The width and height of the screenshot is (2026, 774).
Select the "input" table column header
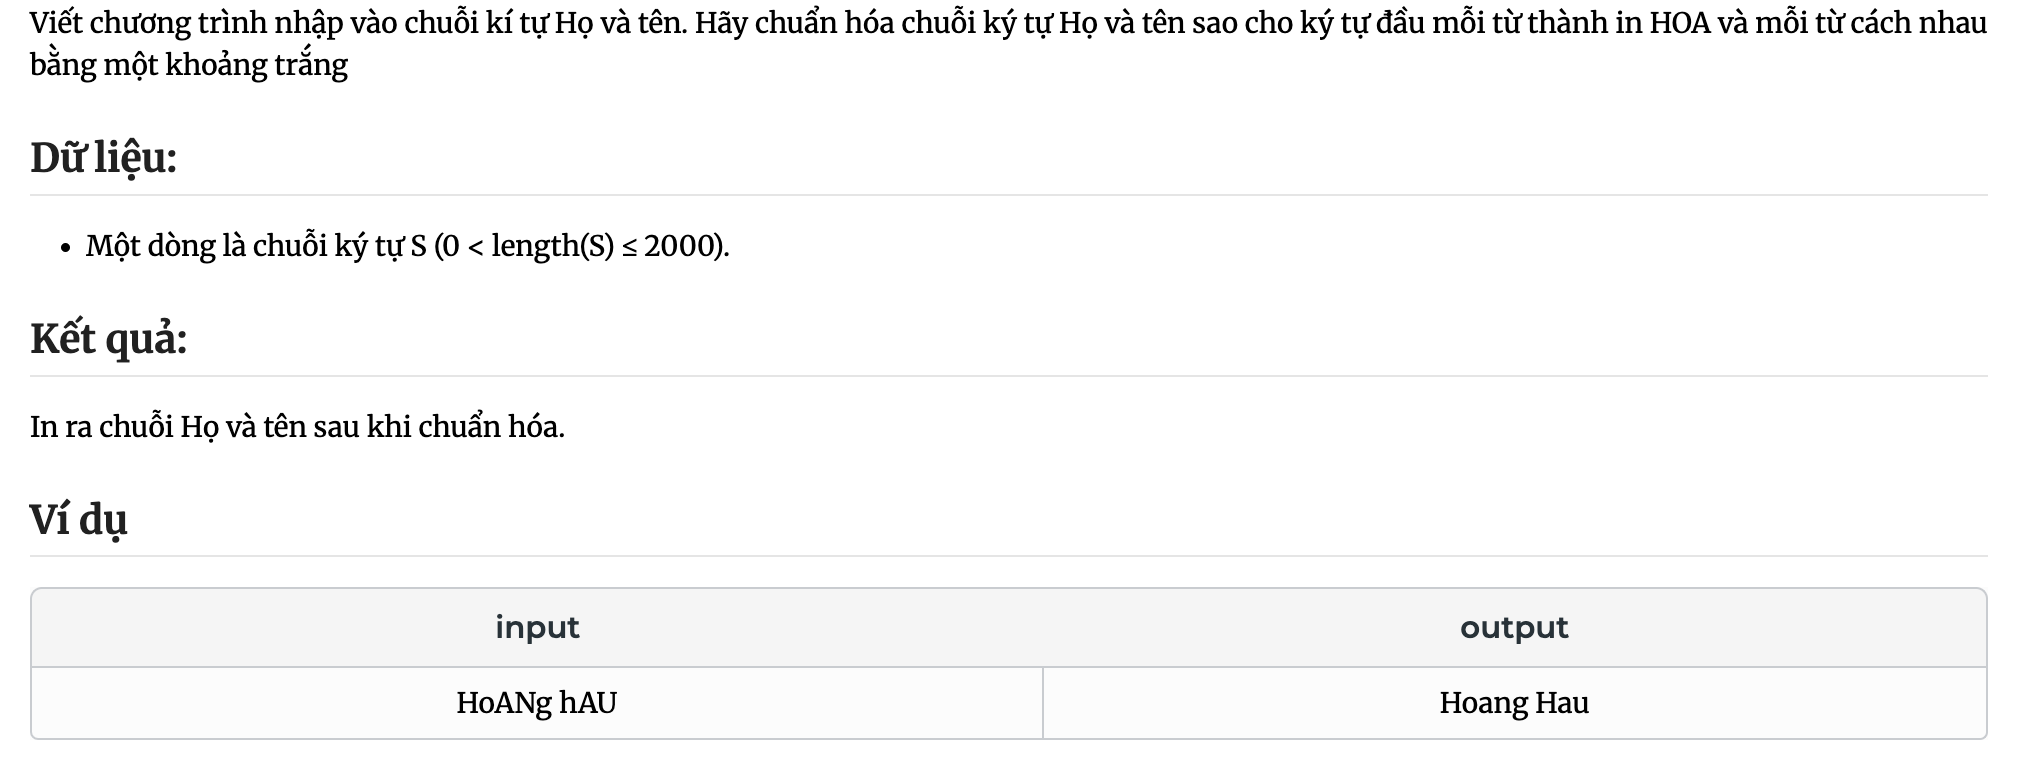tap(537, 628)
